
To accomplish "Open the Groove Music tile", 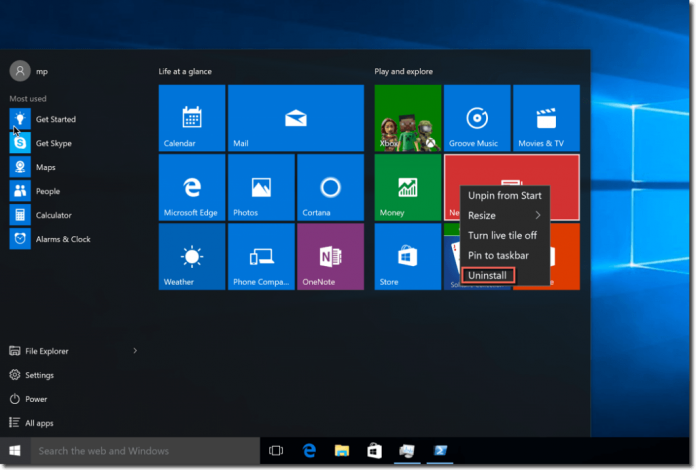I will click(x=477, y=118).
